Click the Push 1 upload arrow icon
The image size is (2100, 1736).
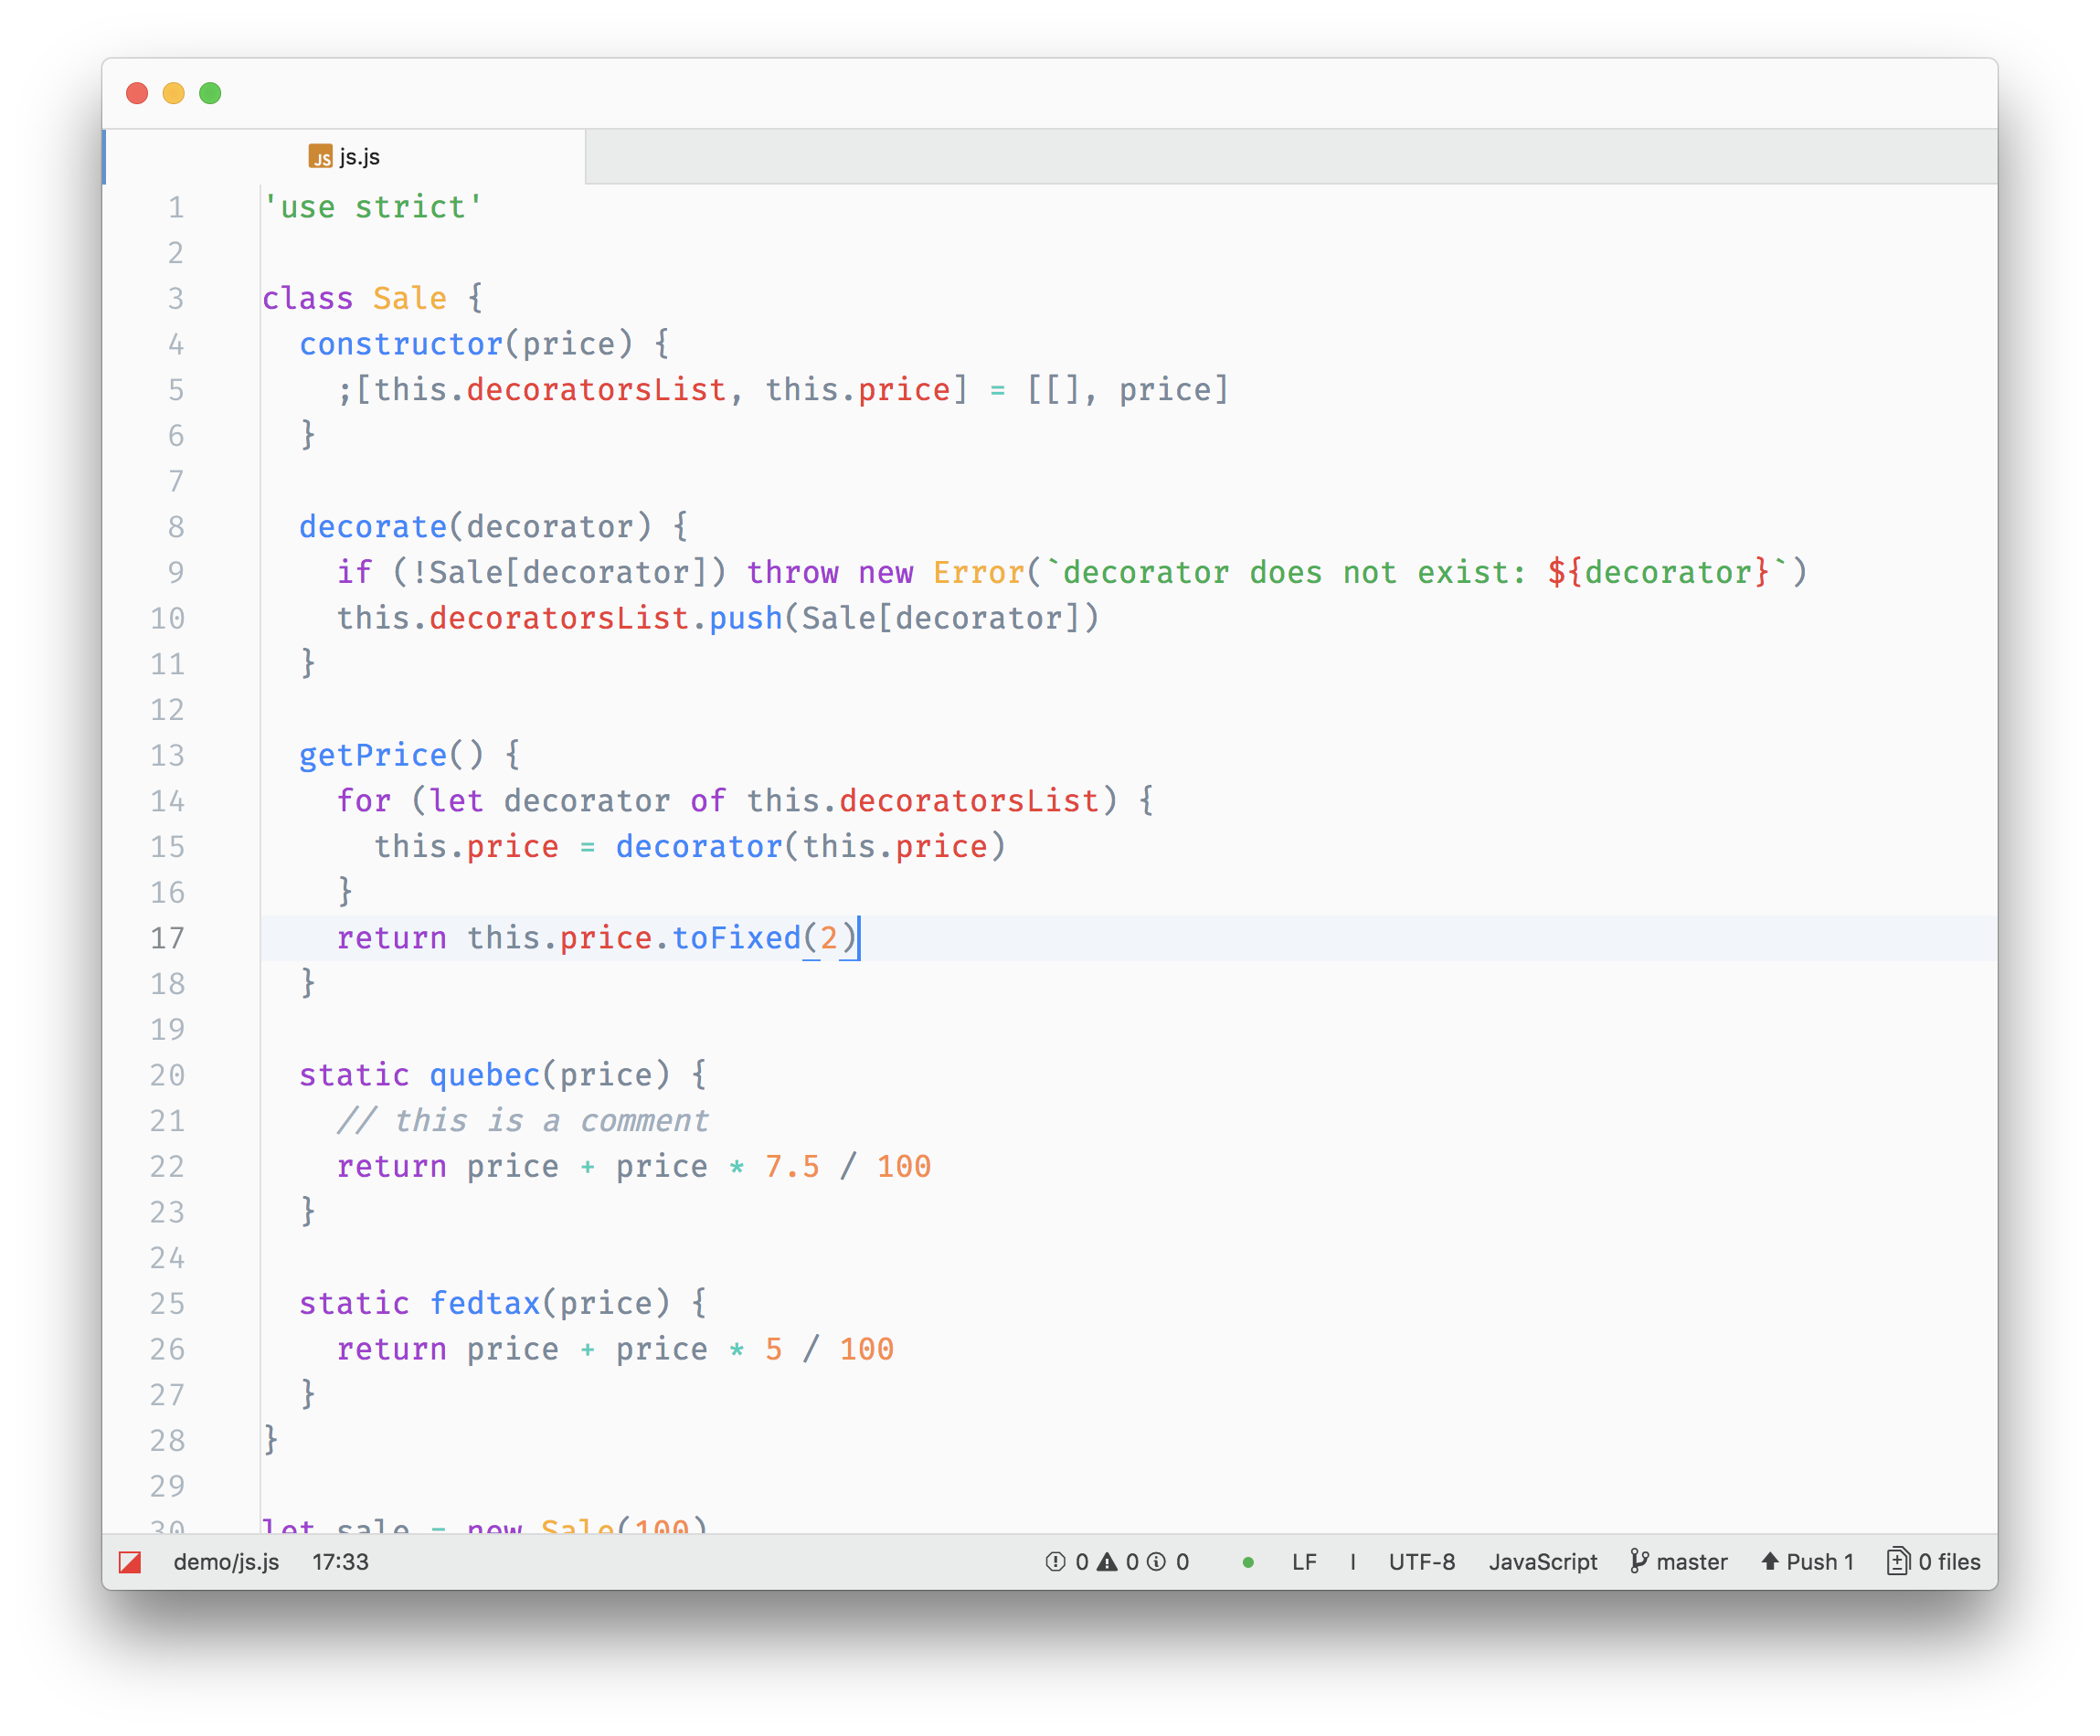tap(1771, 1562)
